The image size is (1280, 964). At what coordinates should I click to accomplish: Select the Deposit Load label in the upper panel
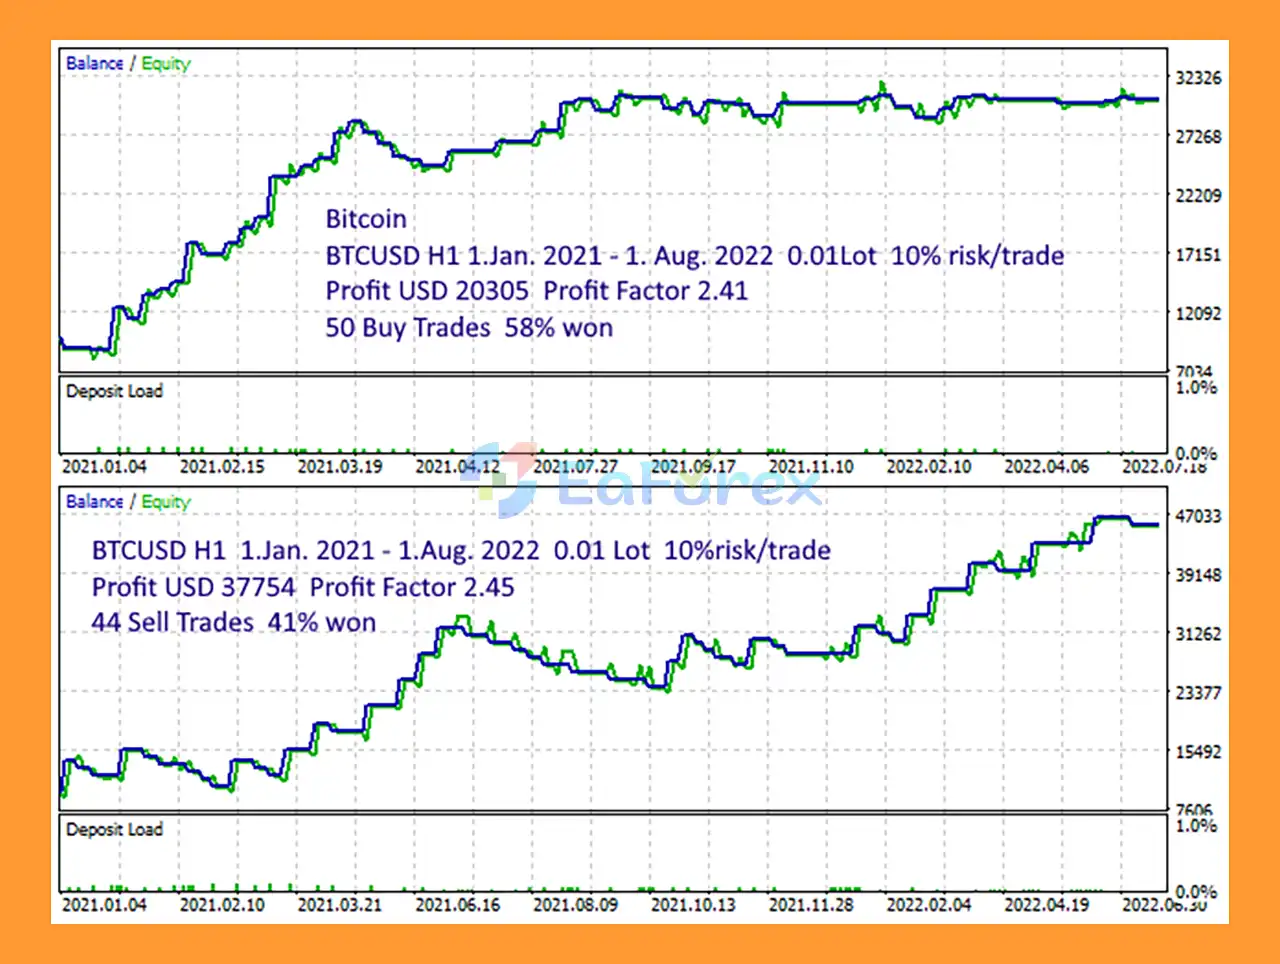114,391
